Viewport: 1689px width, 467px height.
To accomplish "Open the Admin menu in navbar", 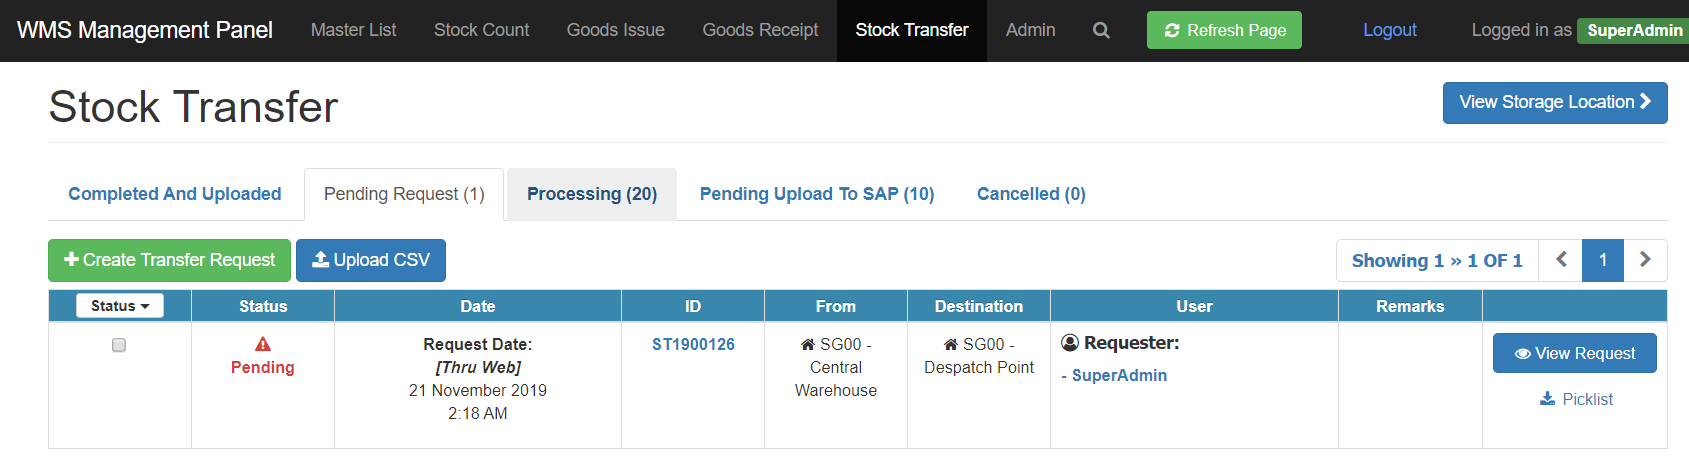I will click(x=1030, y=30).
